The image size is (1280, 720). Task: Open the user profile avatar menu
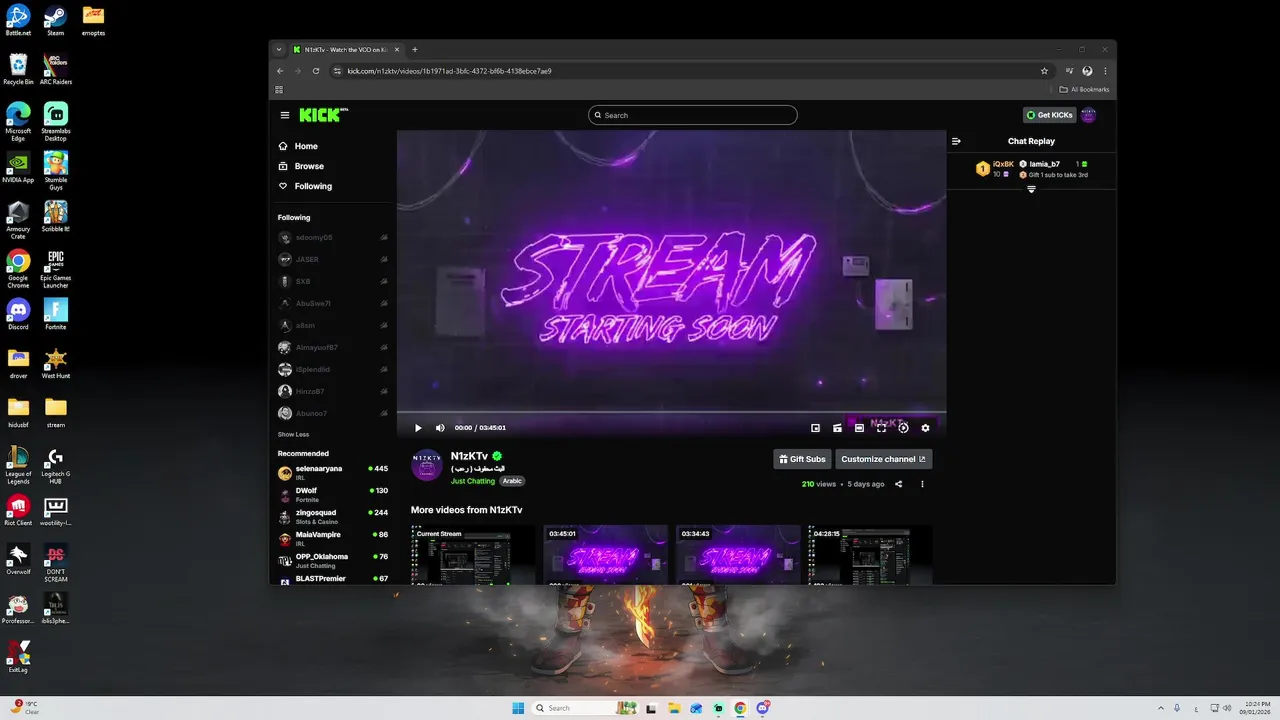pyautogui.click(x=1089, y=115)
